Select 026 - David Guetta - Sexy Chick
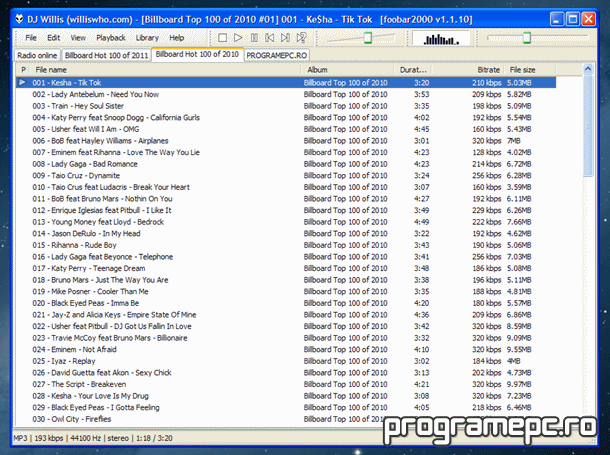Image resolution: width=610 pixels, height=455 pixels. (x=286, y=373)
